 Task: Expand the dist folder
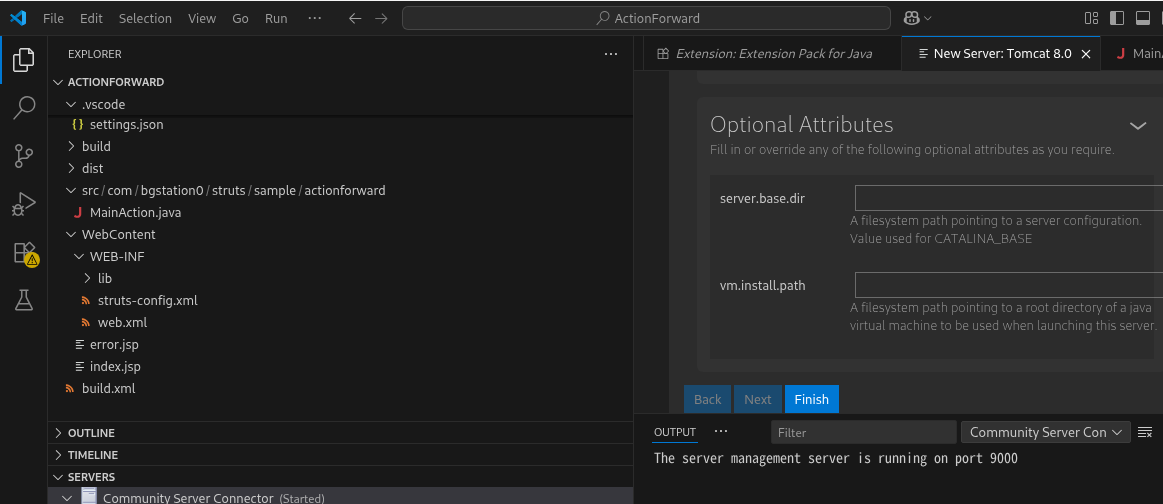(x=71, y=168)
